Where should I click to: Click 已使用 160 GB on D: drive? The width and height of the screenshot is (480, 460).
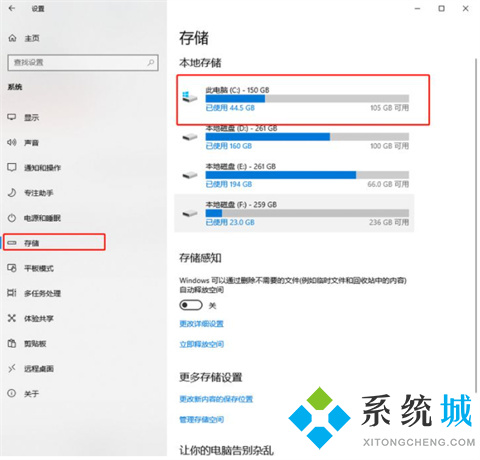(x=229, y=146)
